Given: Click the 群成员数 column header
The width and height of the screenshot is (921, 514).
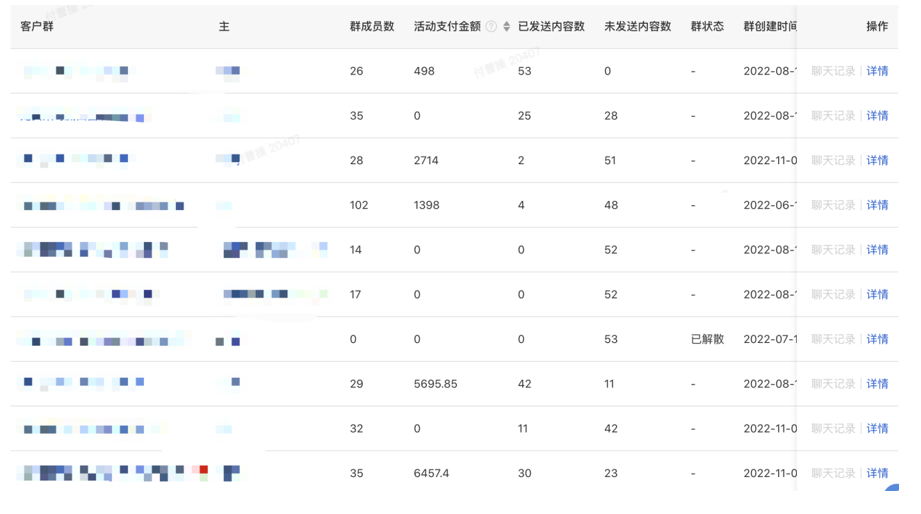Looking at the screenshot, I should pos(372,27).
